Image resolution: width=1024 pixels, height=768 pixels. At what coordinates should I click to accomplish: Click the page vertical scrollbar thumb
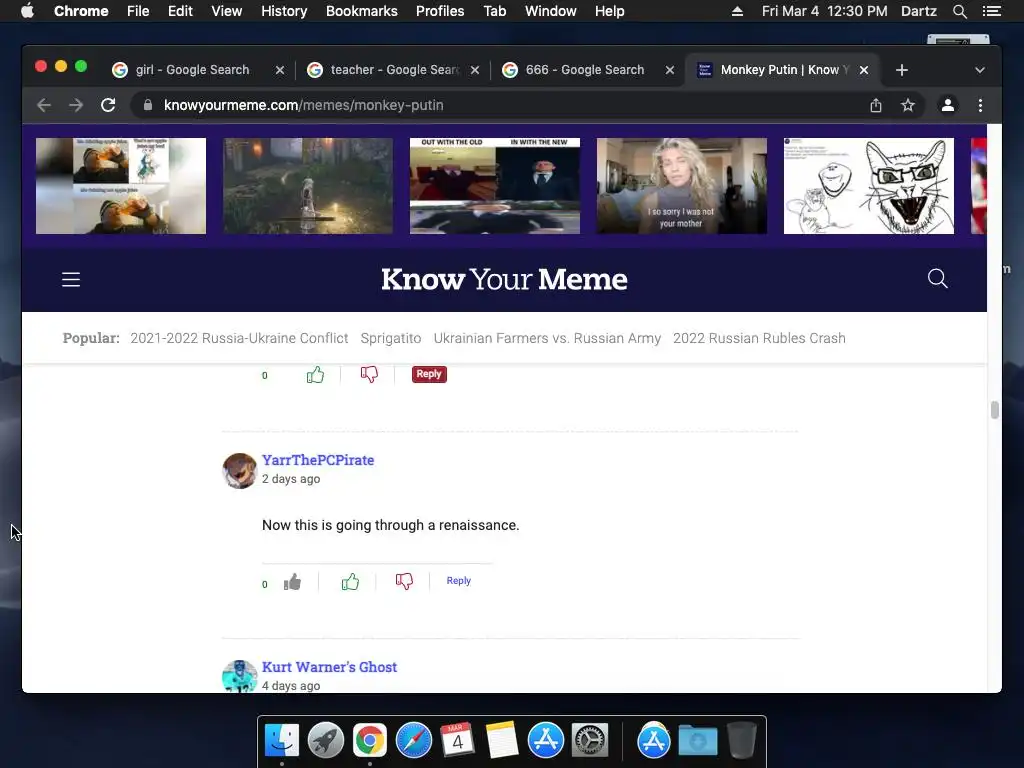(995, 410)
